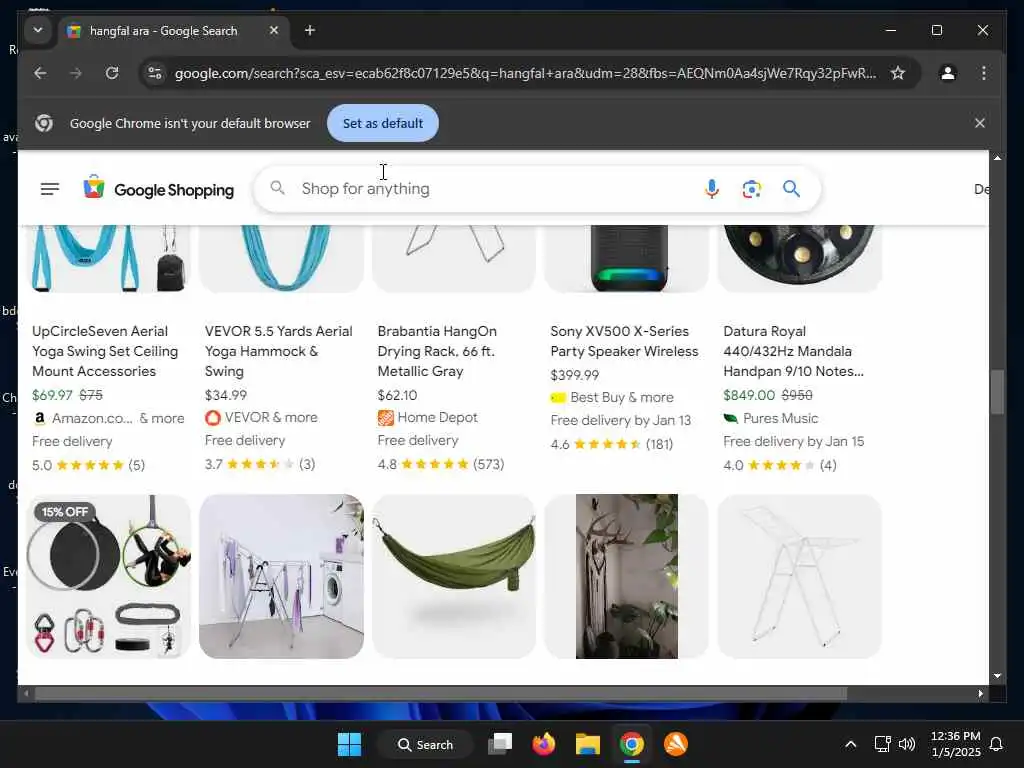Screen dimensions: 1024x768
Task: Click the scroll-down arrow of vertical scrollbar
Action: 997,677
